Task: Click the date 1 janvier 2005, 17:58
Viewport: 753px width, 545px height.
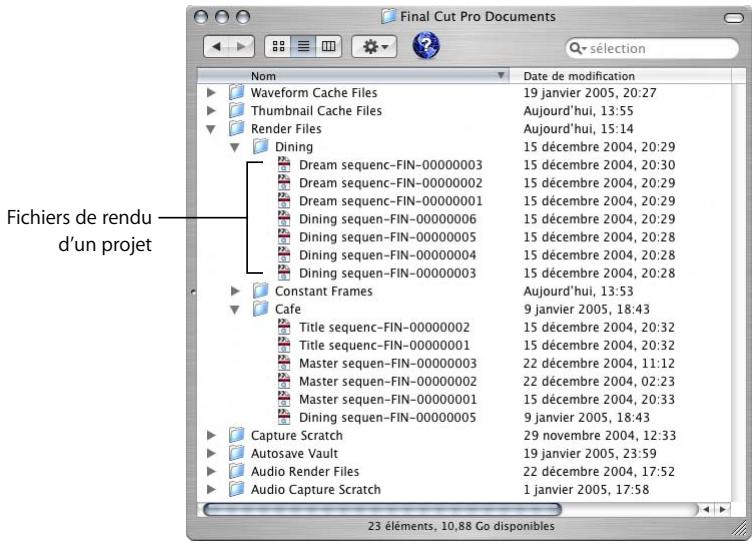Action: tap(586, 490)
